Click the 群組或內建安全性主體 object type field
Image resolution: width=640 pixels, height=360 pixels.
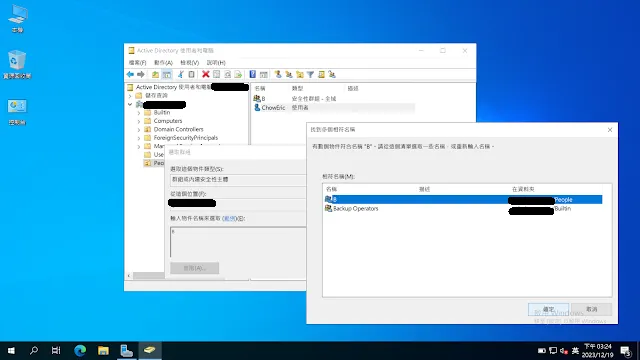coord(238,180)
